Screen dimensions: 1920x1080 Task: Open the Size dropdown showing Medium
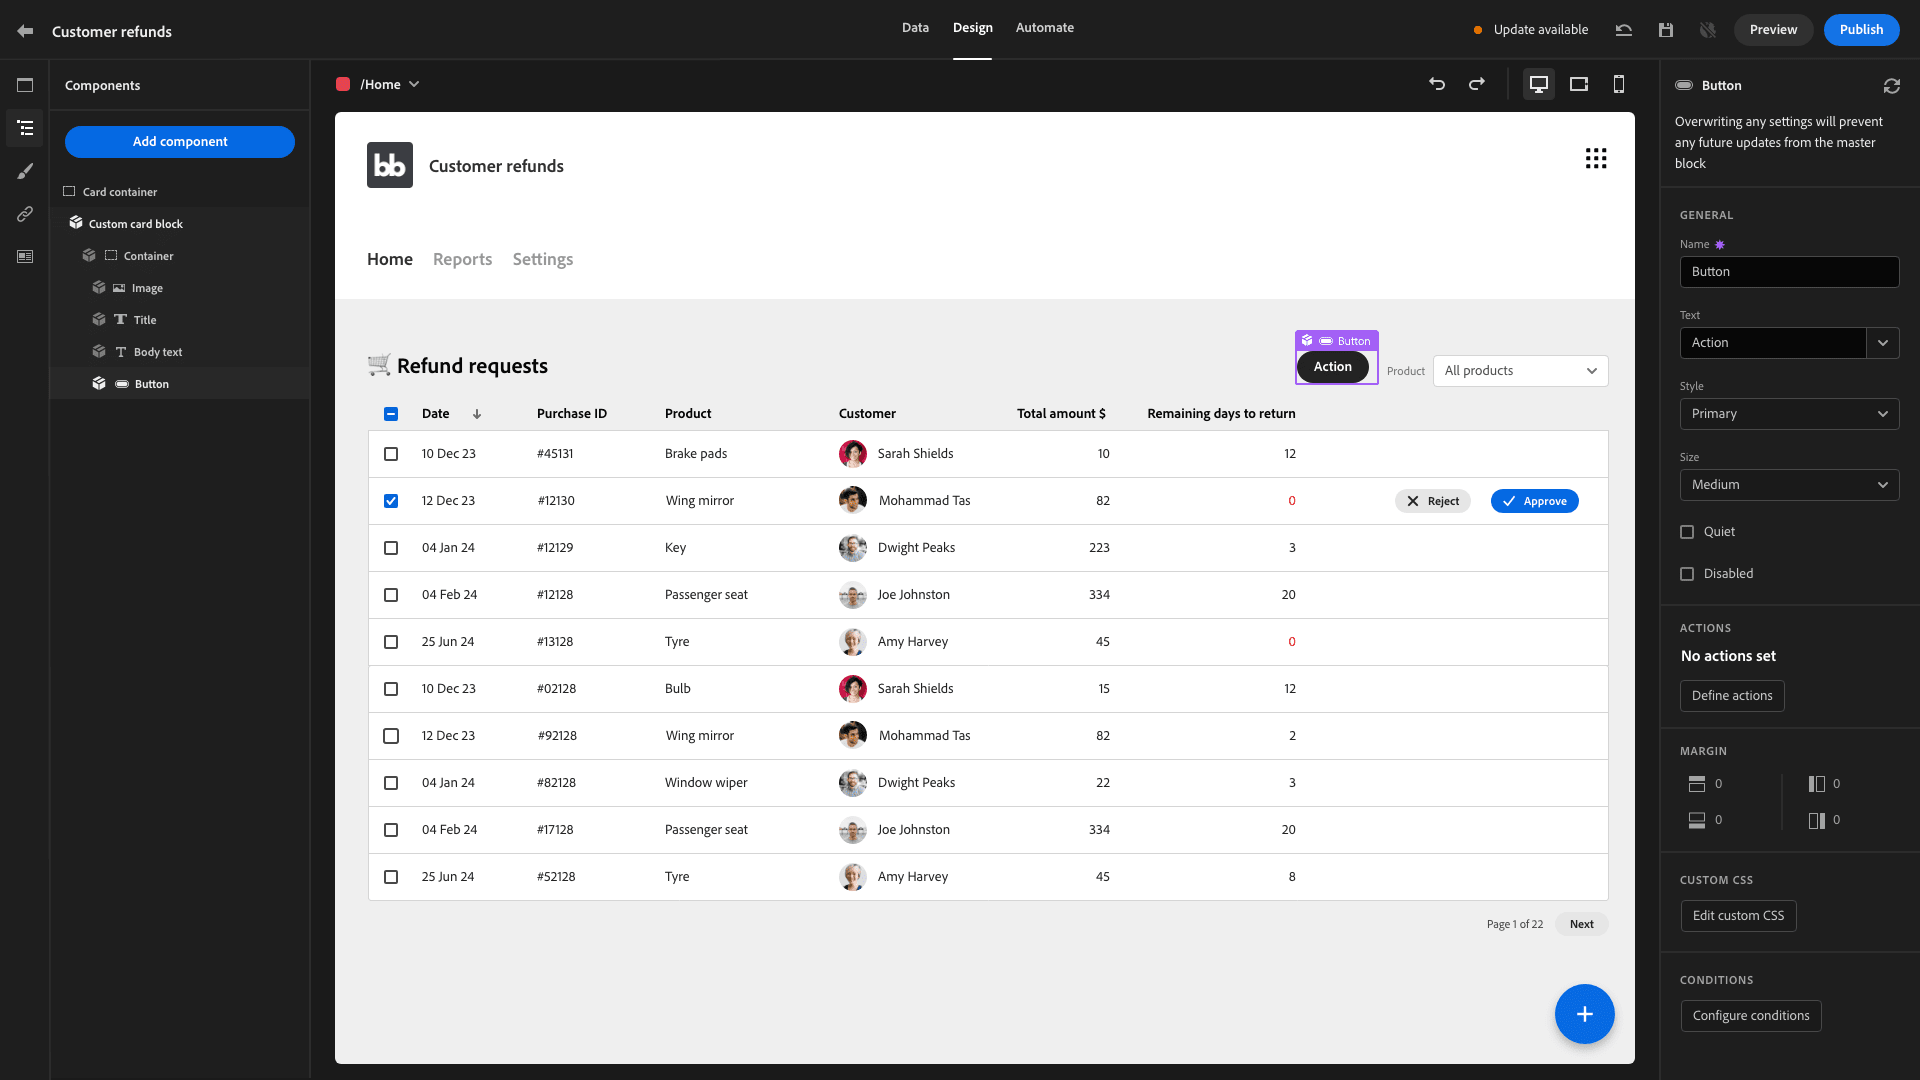(1788, 485)
